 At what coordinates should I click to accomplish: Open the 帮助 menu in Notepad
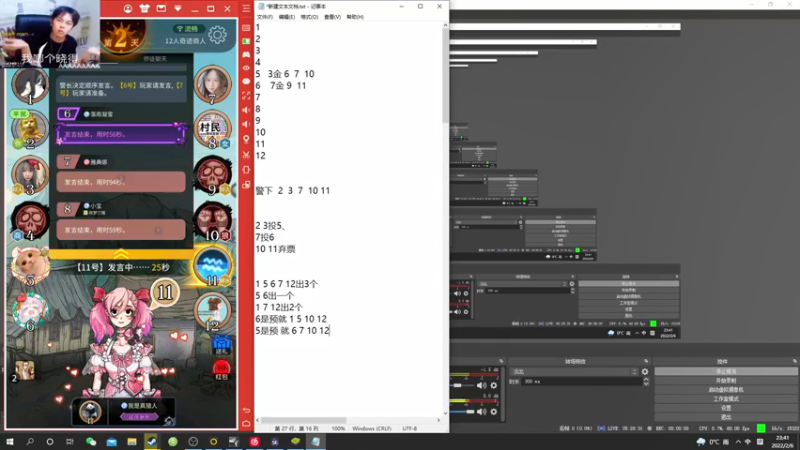click(355, 17)
